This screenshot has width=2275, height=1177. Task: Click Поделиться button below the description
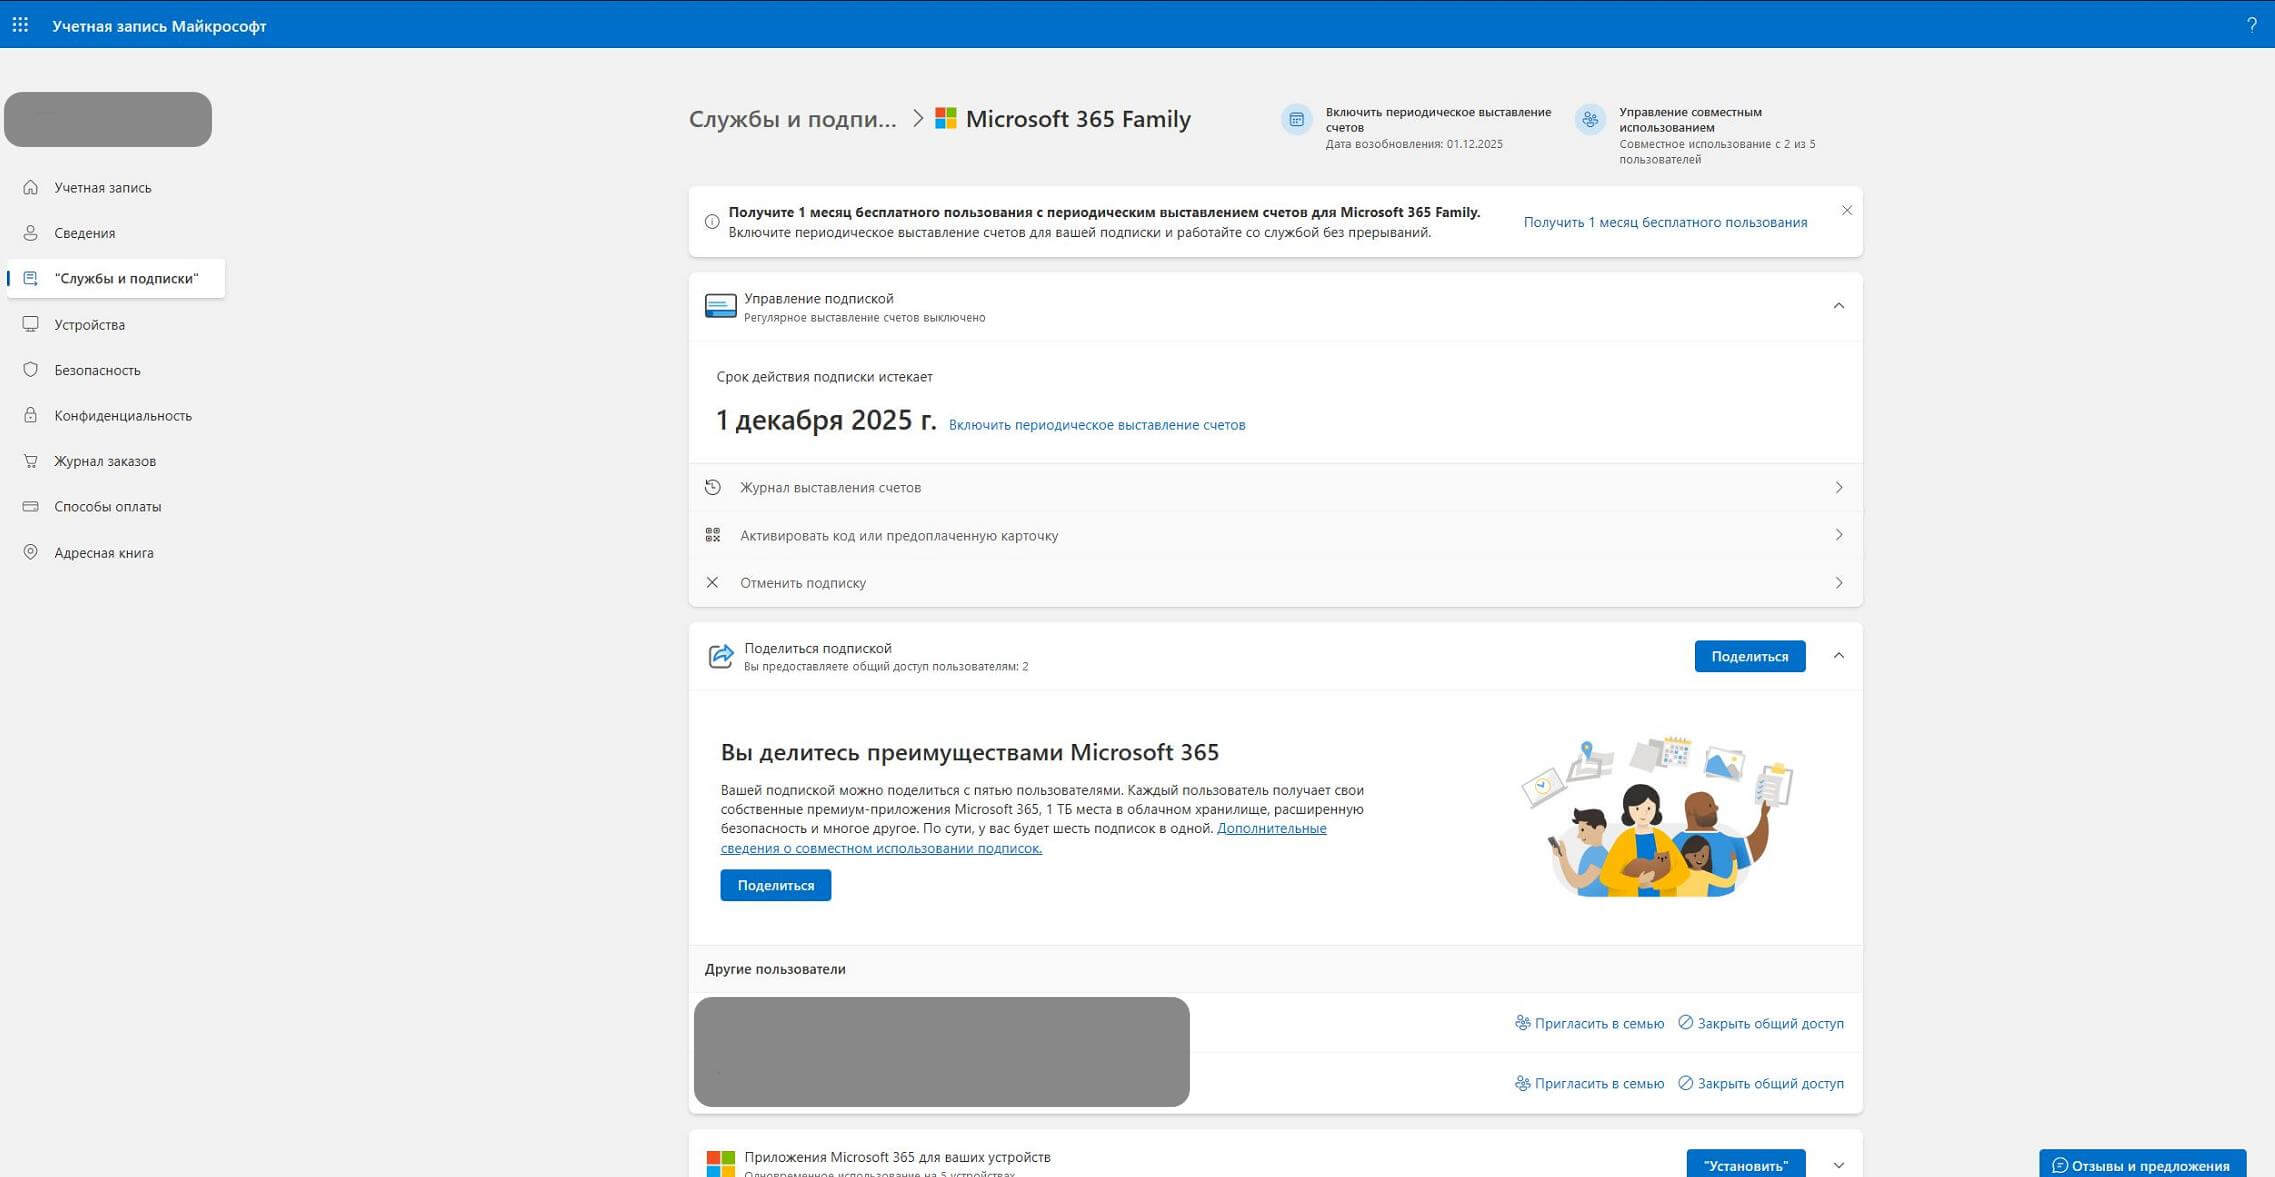pyautogui.click(x=775, y=885)
